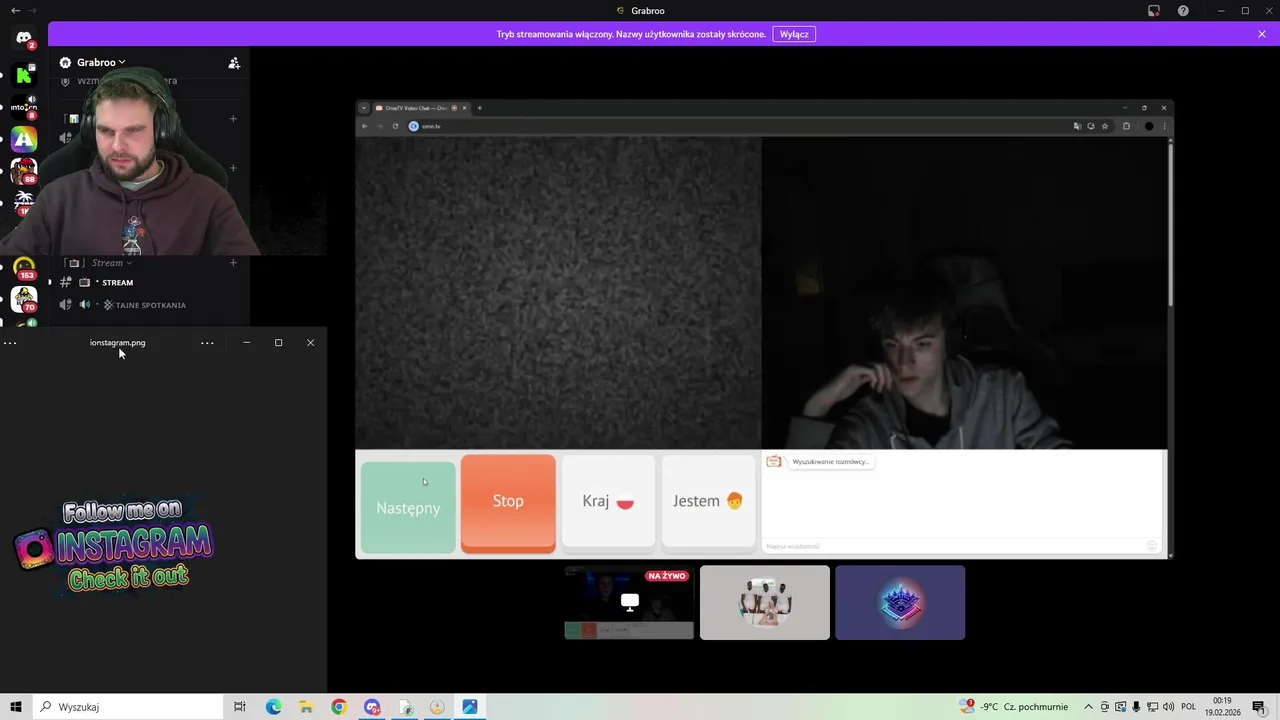
Task: Reload the page in streamed browser
Action: (395, 126)
